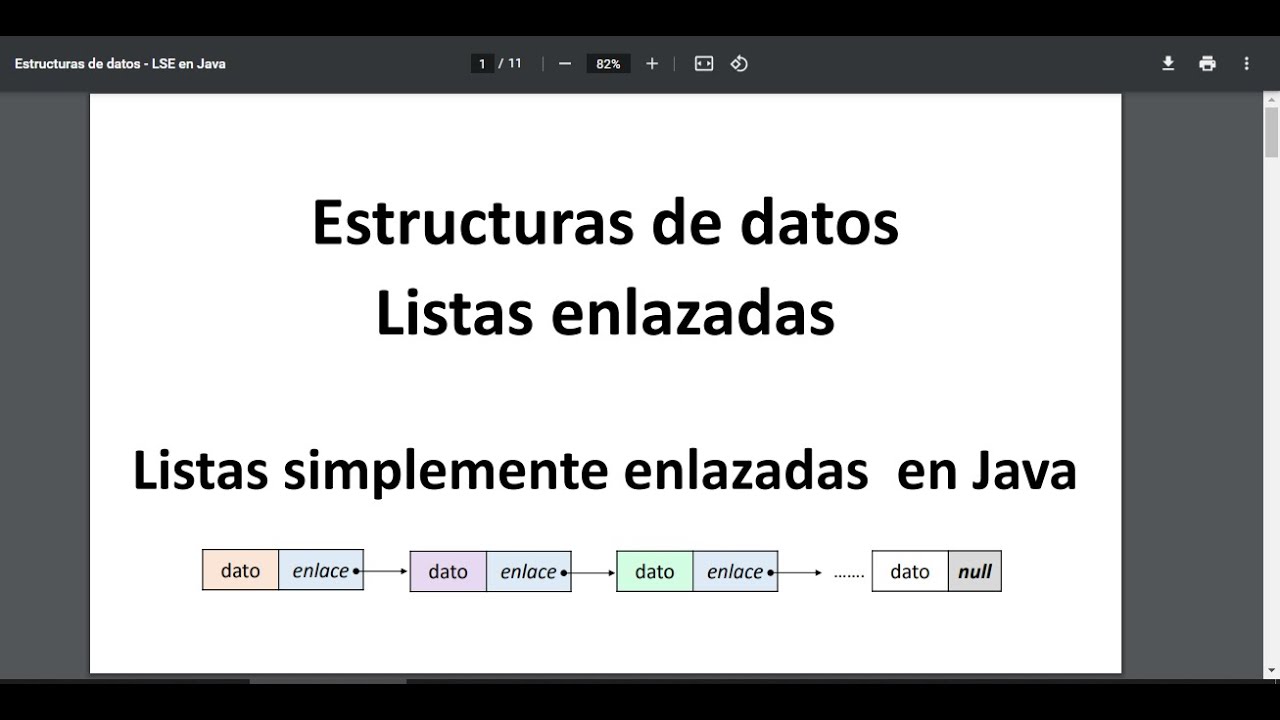Print the PDF document
This screenshot has width=1280, height=720.
(1207, 63)
